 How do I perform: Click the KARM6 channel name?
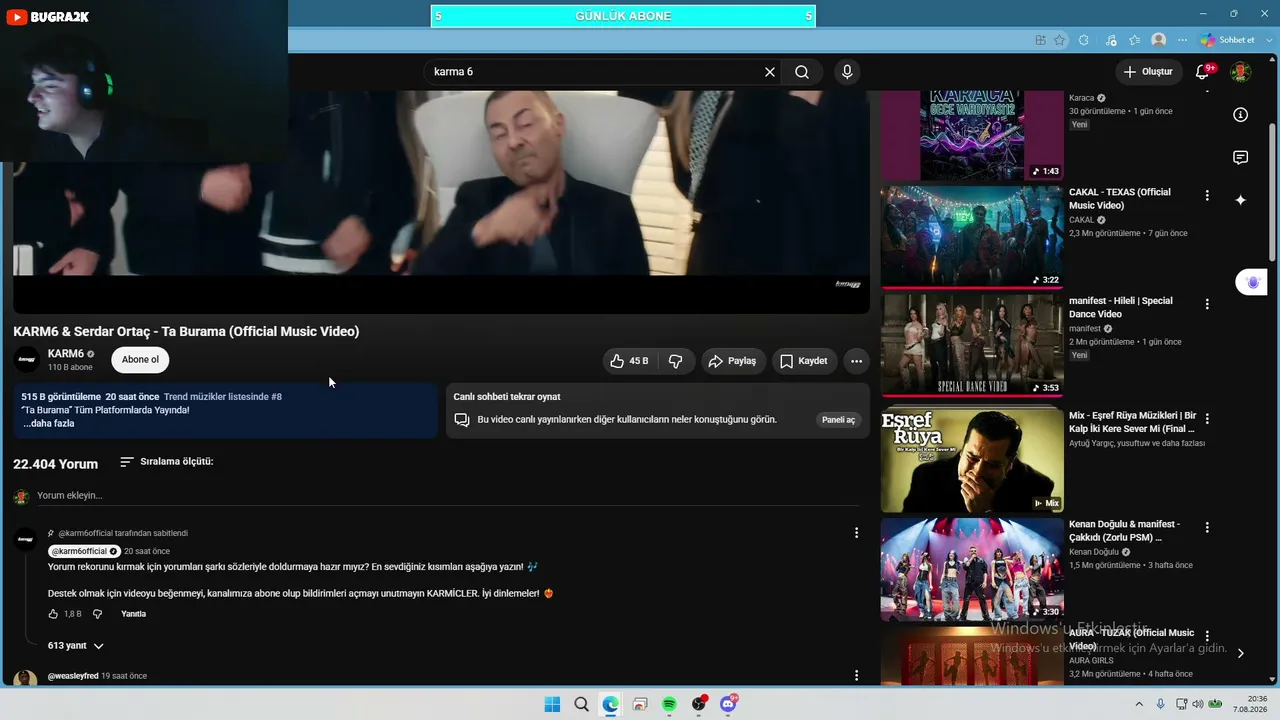coord(66,354)
